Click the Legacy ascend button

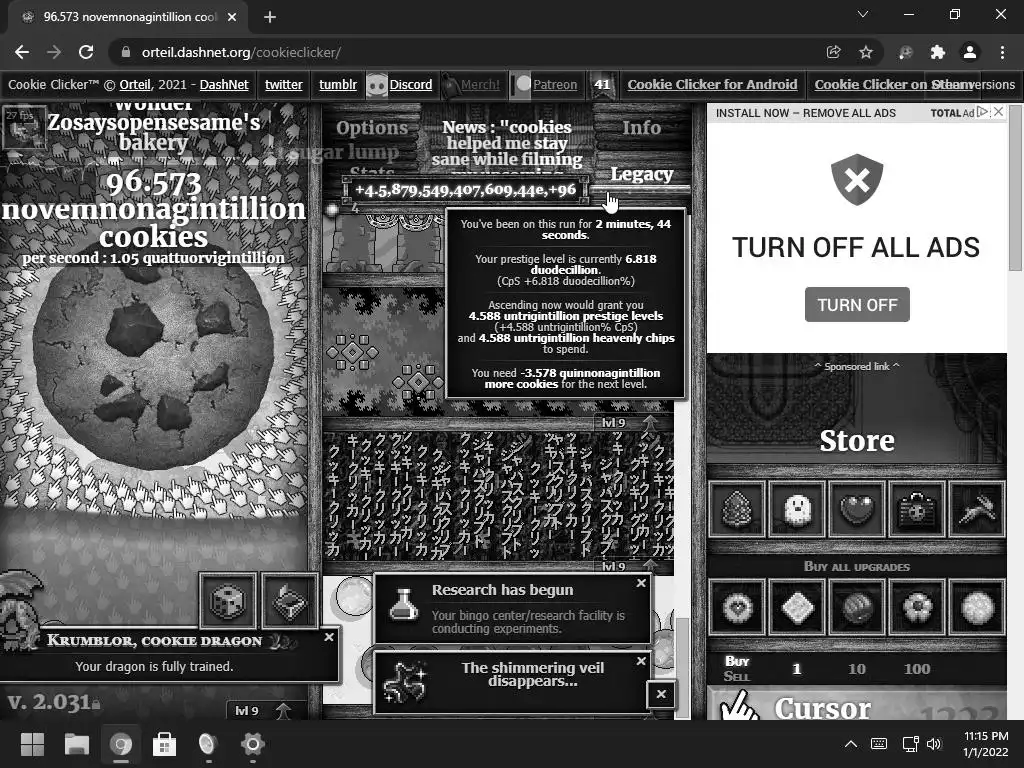[641, 174]
